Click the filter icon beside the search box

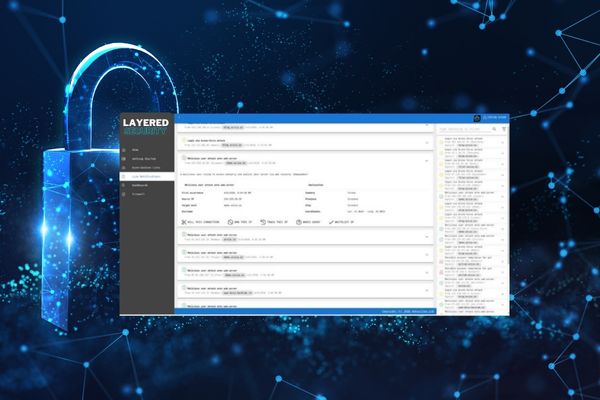tap(504, 129)
